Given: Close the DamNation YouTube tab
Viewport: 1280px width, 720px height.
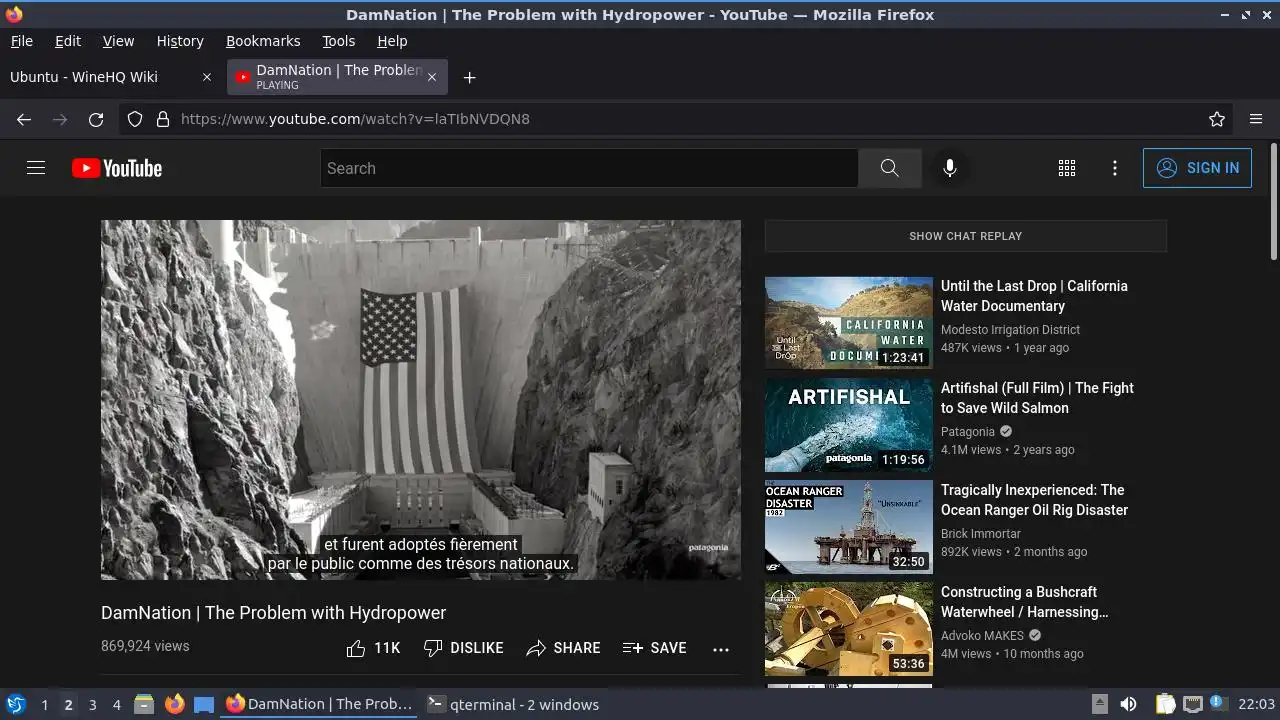Looking at the screenshot, I should pos(432,77).
